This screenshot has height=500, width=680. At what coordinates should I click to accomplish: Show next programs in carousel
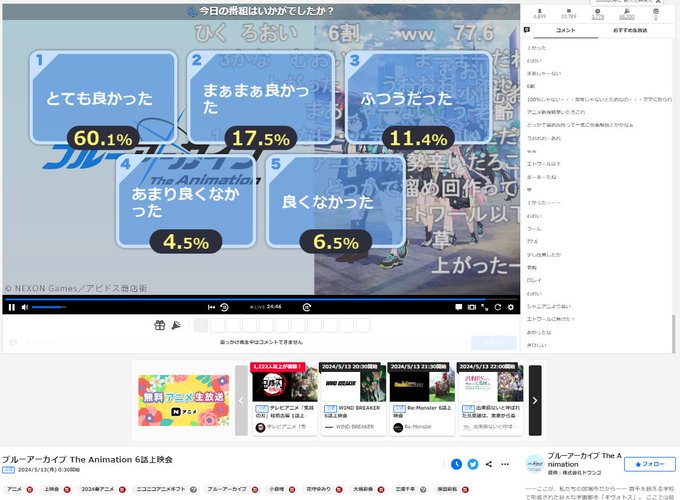coord(535,400)
